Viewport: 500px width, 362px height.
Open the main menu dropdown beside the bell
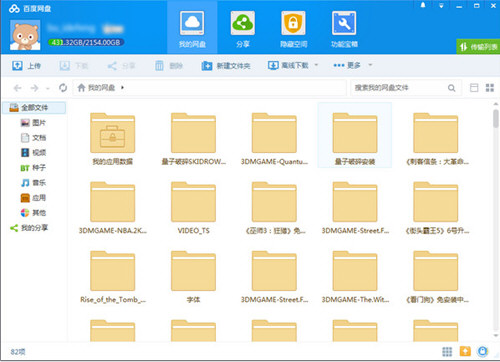[441, 6]
